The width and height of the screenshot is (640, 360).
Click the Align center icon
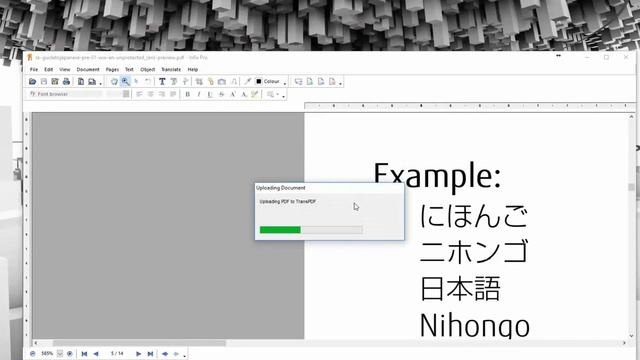pos(151,94)
